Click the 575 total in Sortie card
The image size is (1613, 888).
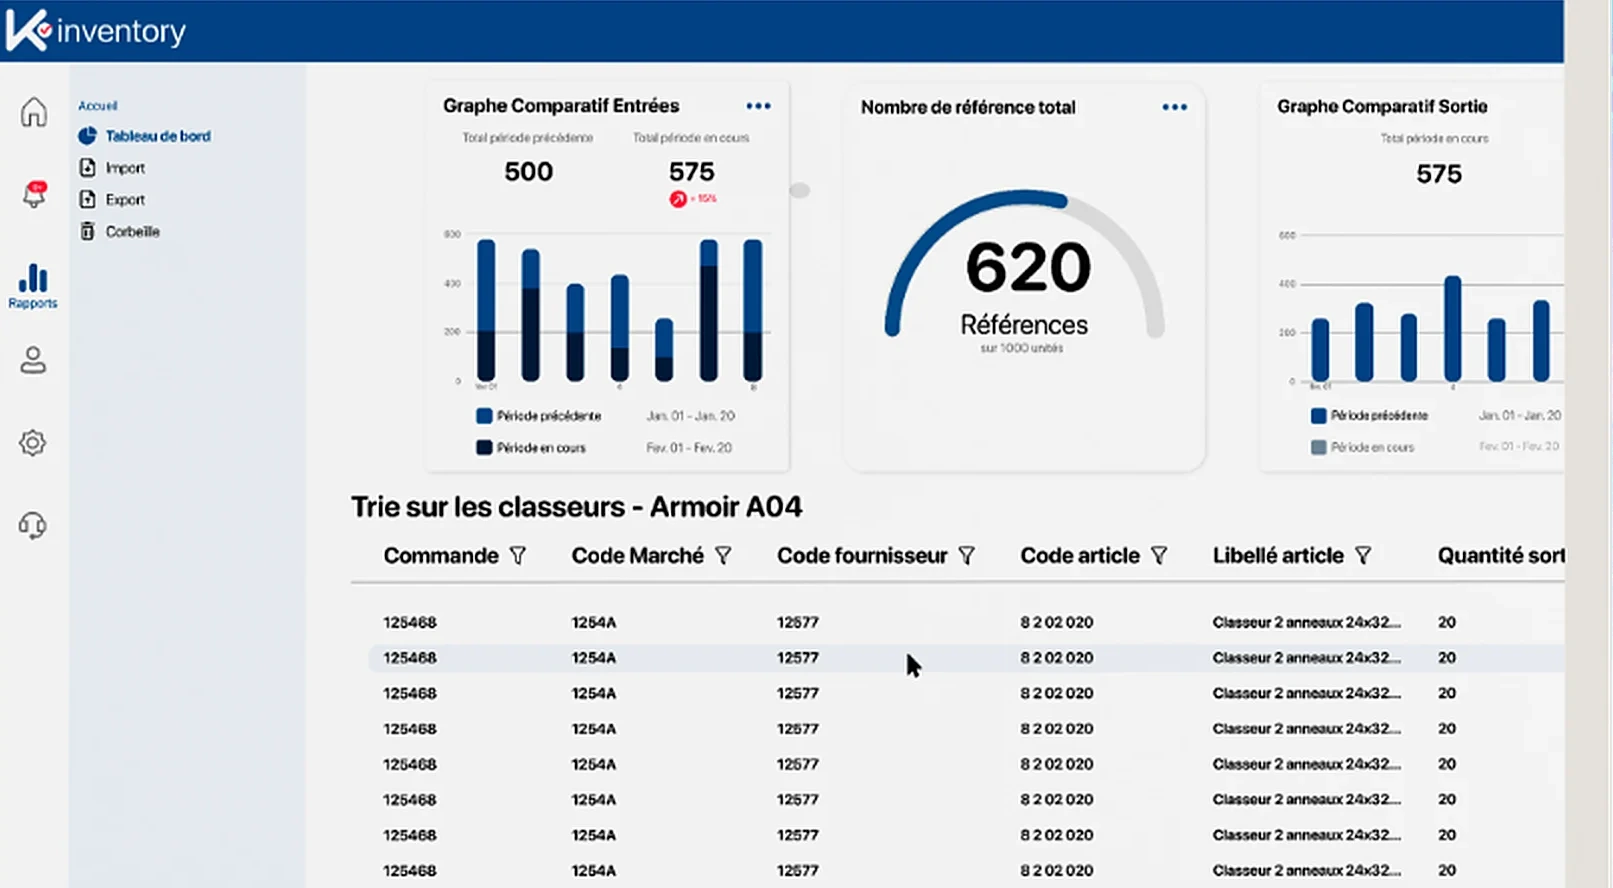click(1439, 174)
